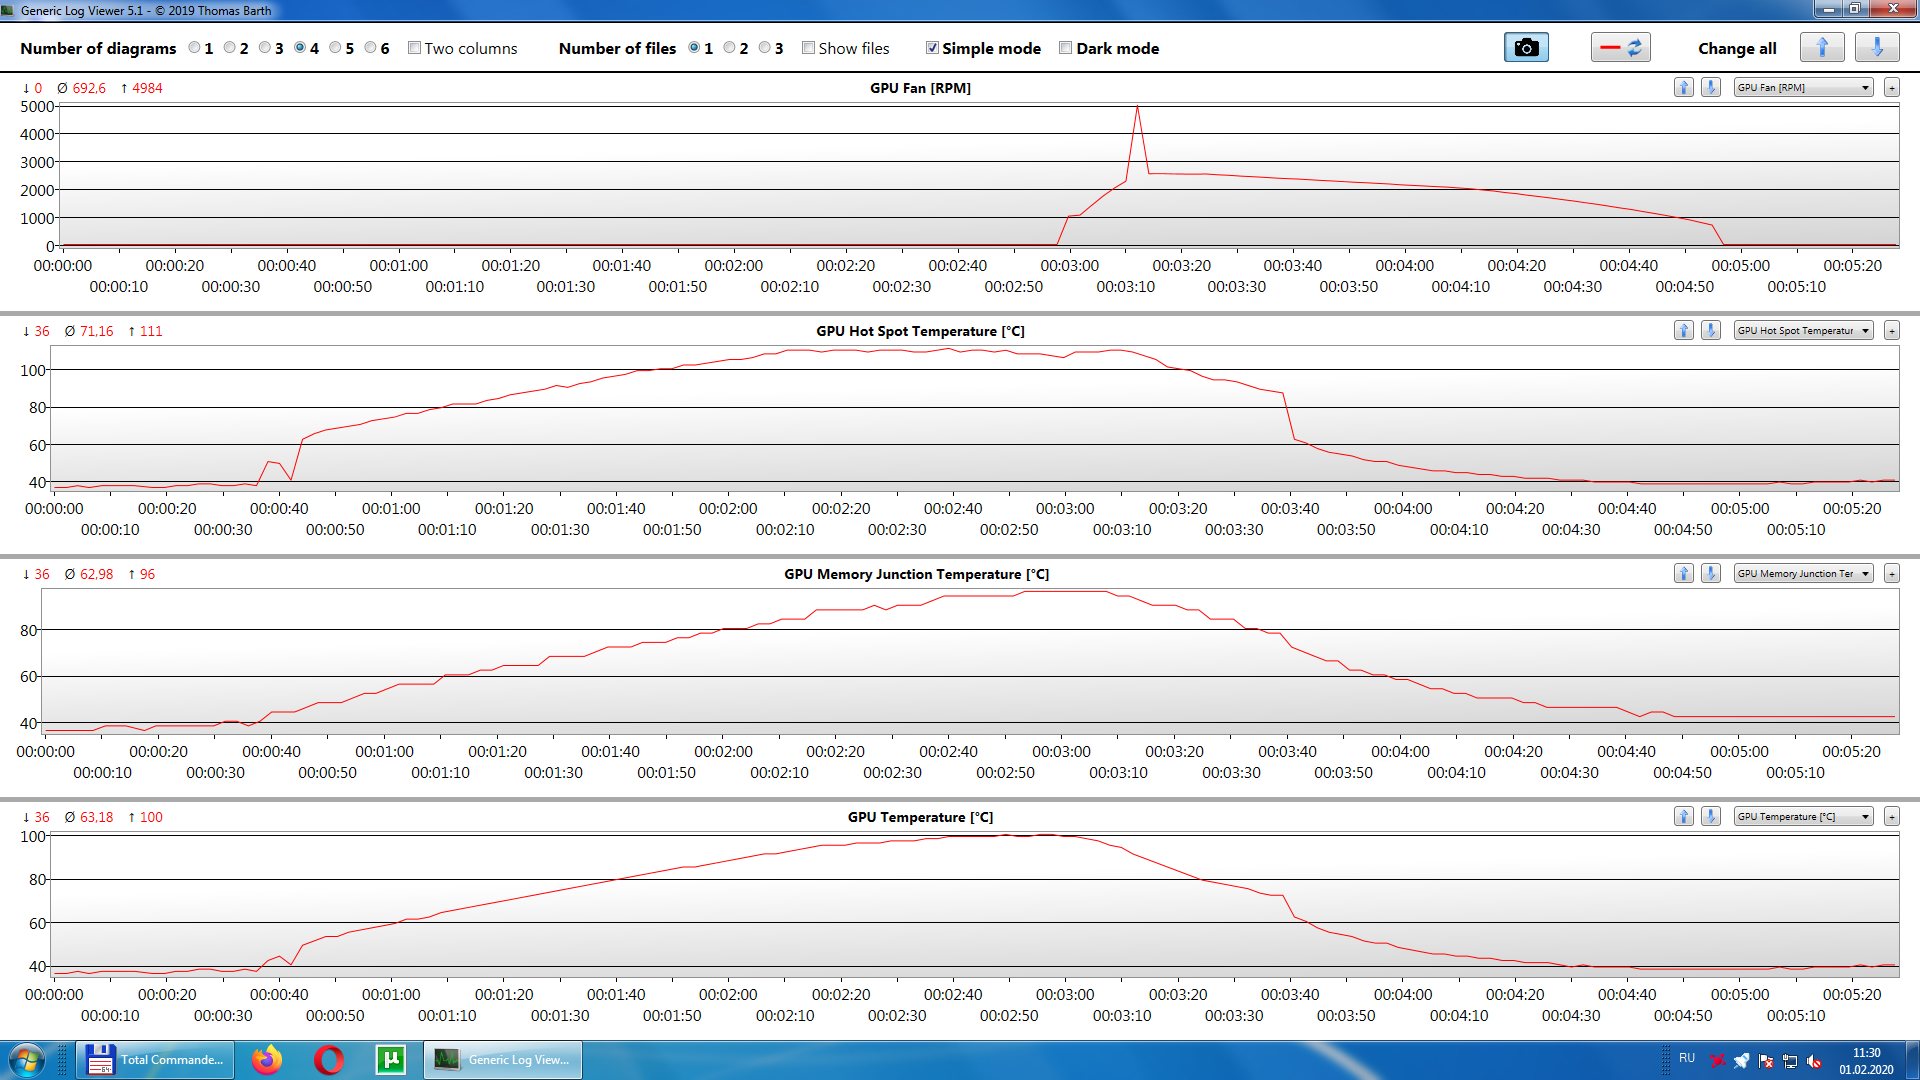Click the Change all down arrow
Screen dimensions: 1920x1080
1877,48
